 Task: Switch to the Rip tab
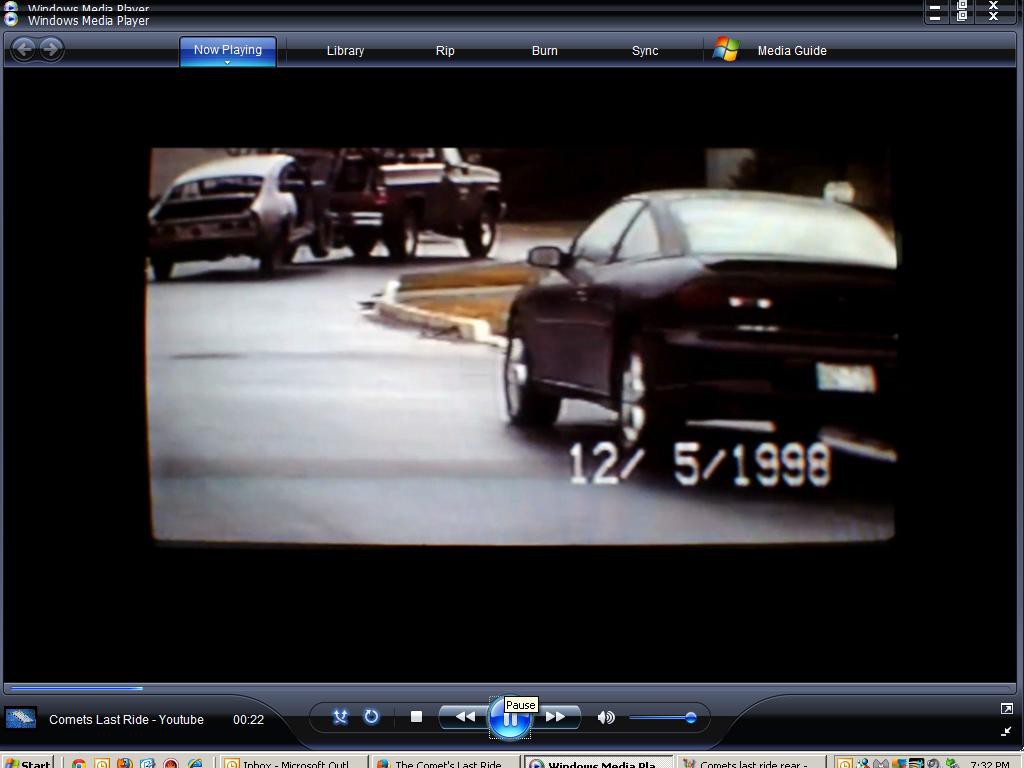pos(445,51)
